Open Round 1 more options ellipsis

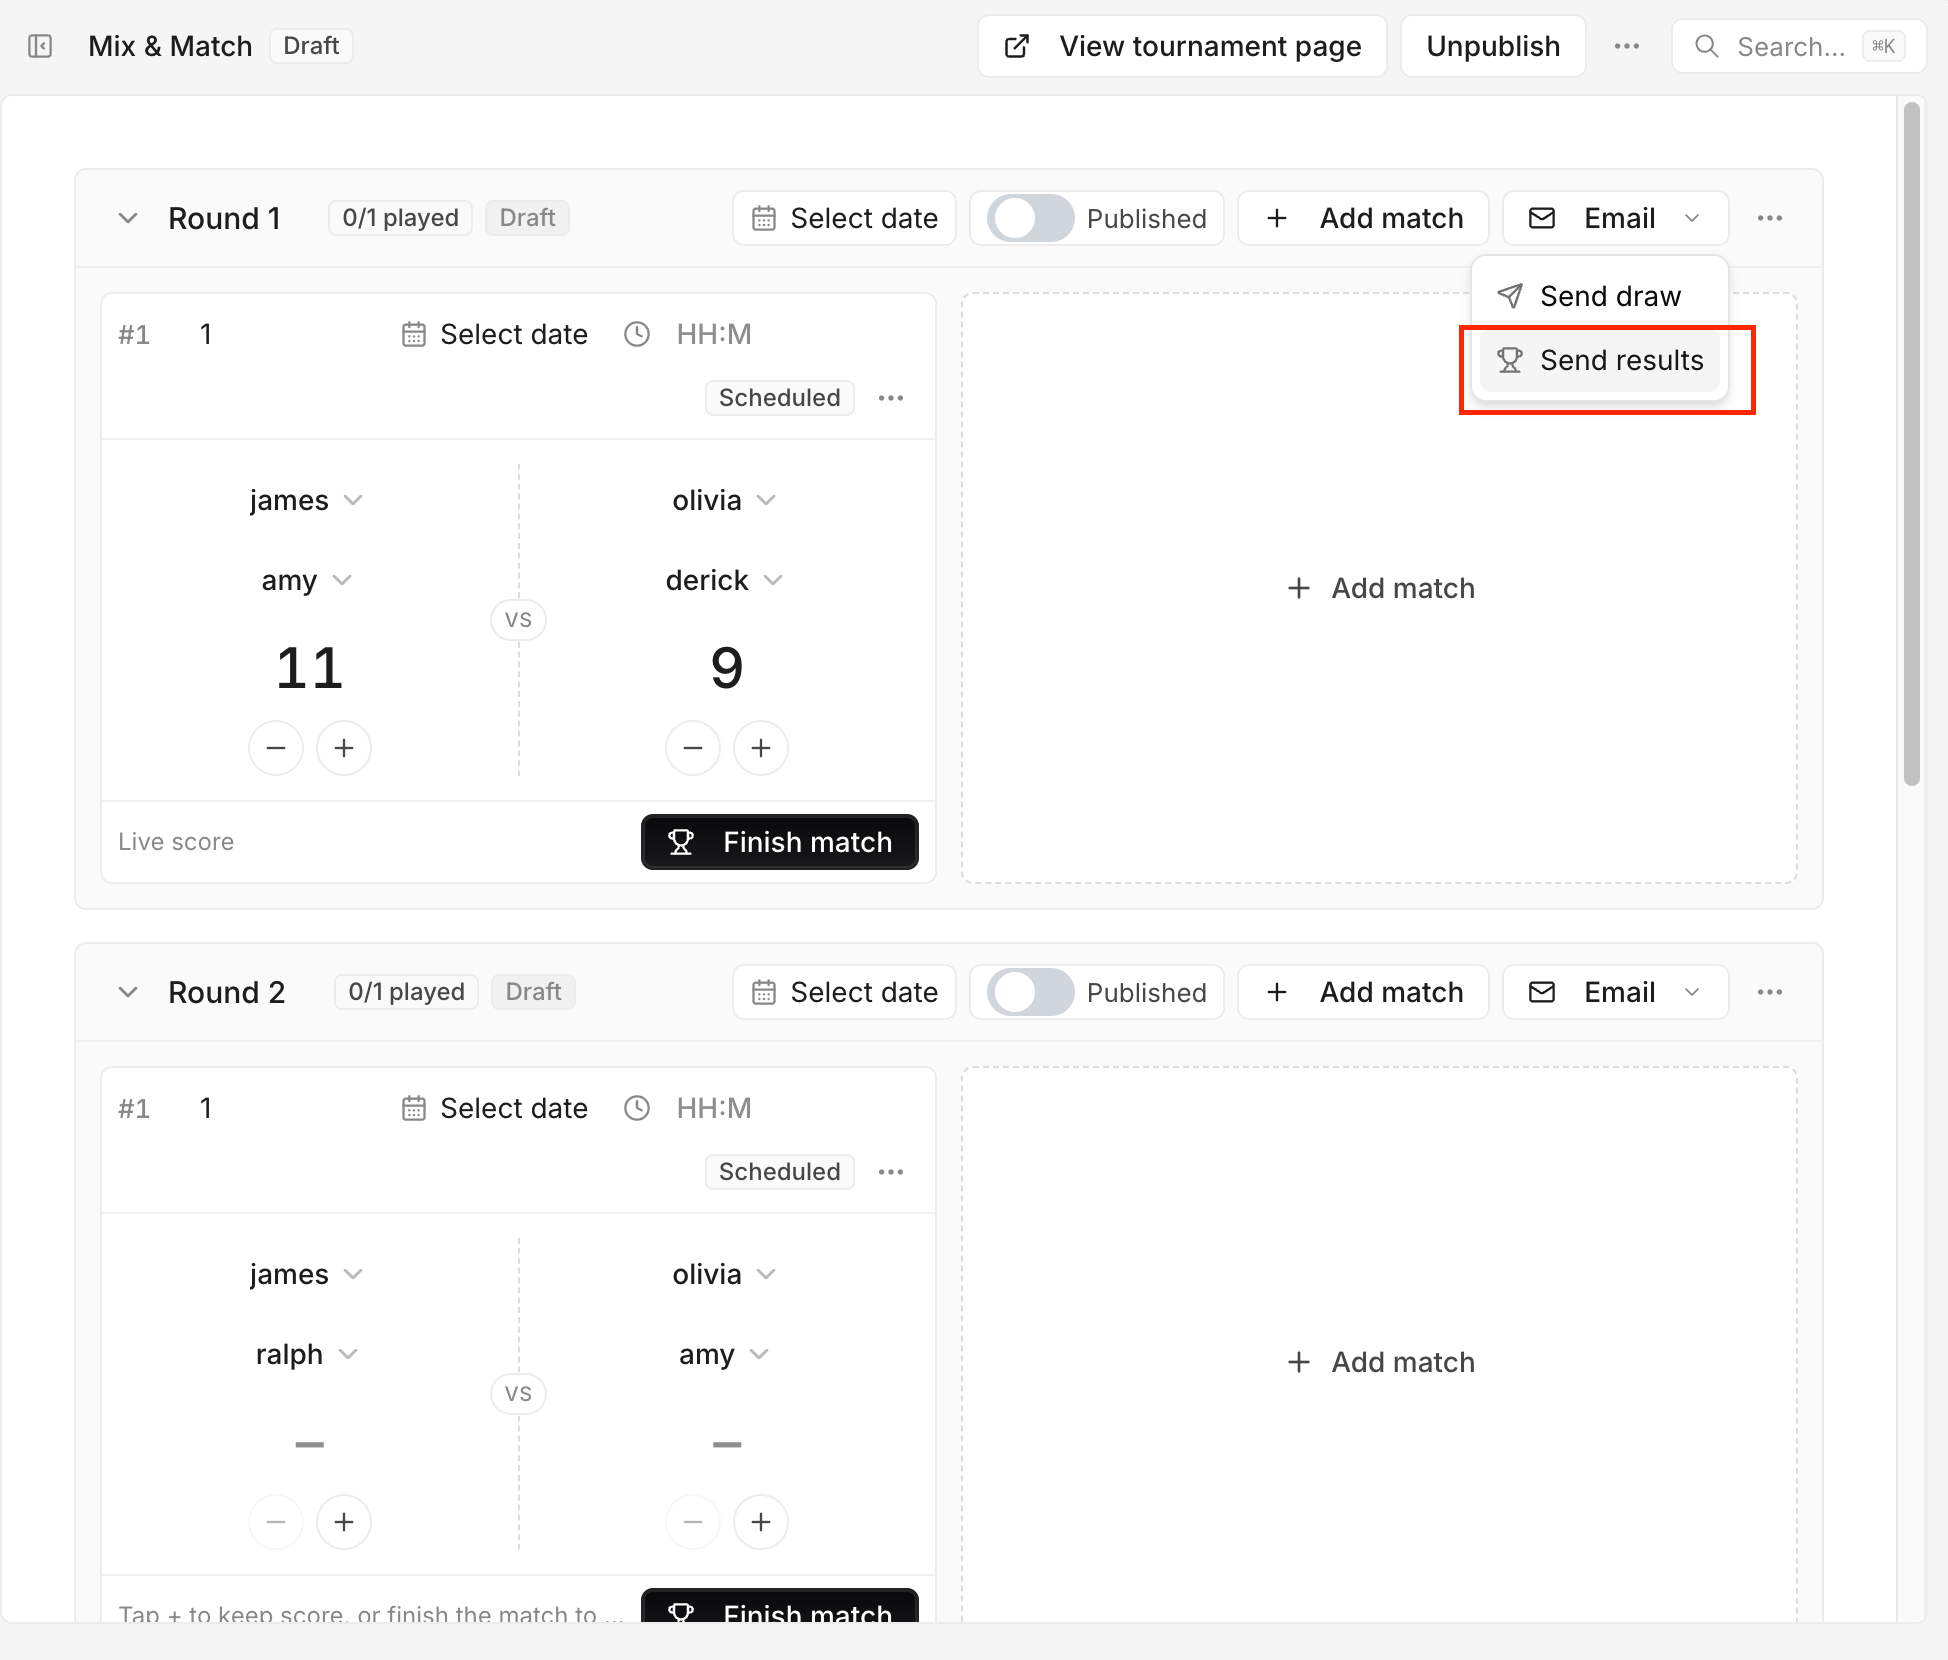point(1770,218)
